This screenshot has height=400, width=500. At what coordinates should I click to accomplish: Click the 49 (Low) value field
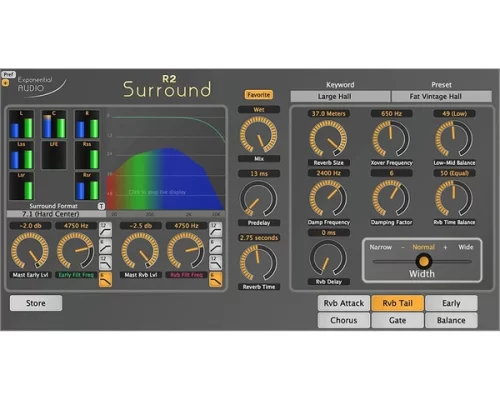[x=454, y=114]
